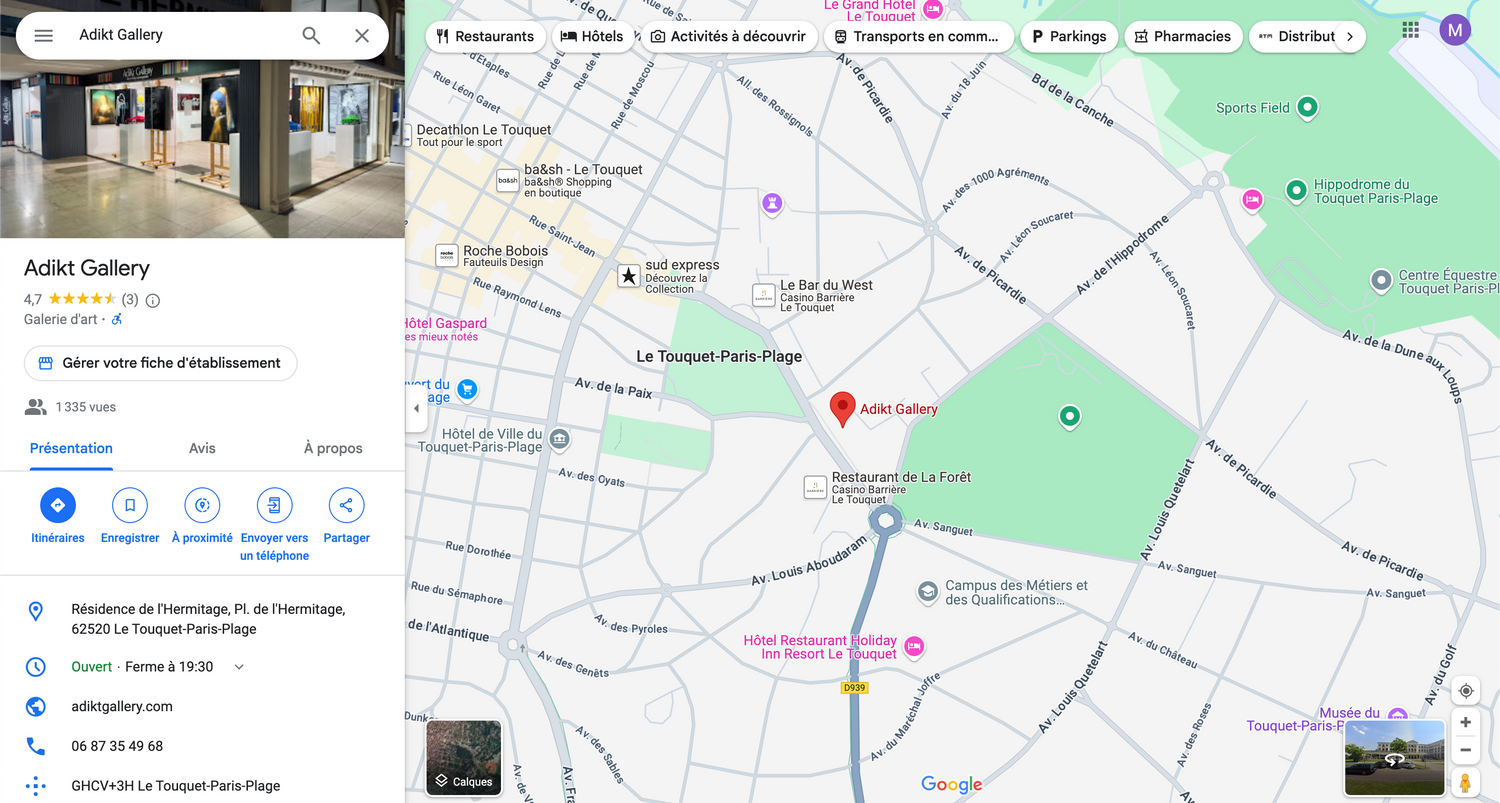Viewport: 1500px width, 803px height.
Task: Collapse the side panel arrow
Action: 416,409
